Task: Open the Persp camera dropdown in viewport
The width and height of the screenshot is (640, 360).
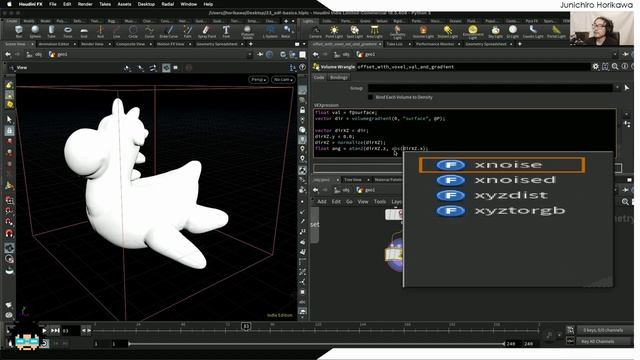Action: tap(258, 80)
